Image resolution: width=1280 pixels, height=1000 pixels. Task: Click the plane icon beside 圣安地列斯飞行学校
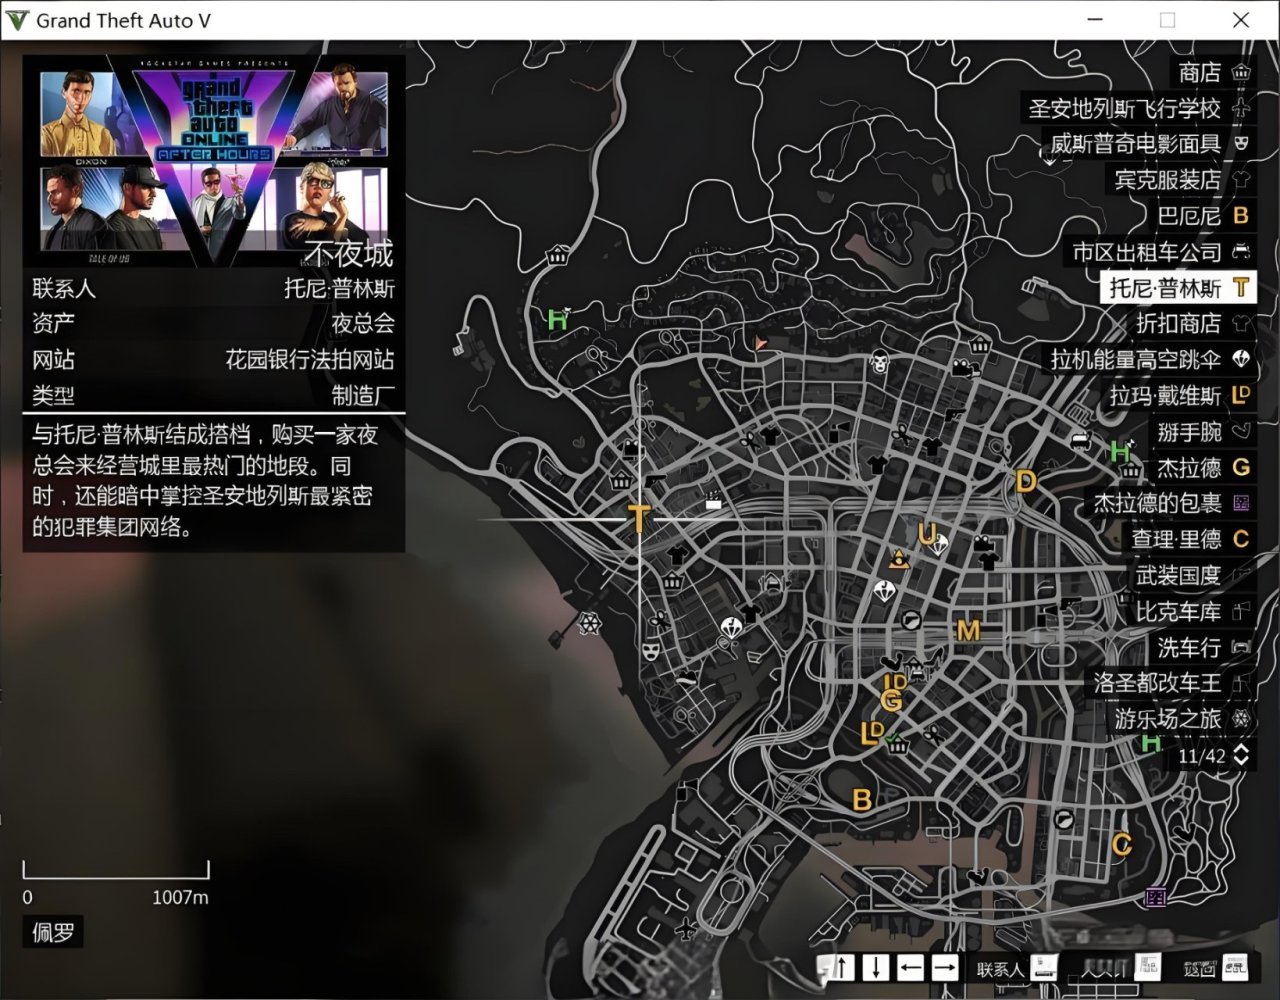tap(1241, 108)
